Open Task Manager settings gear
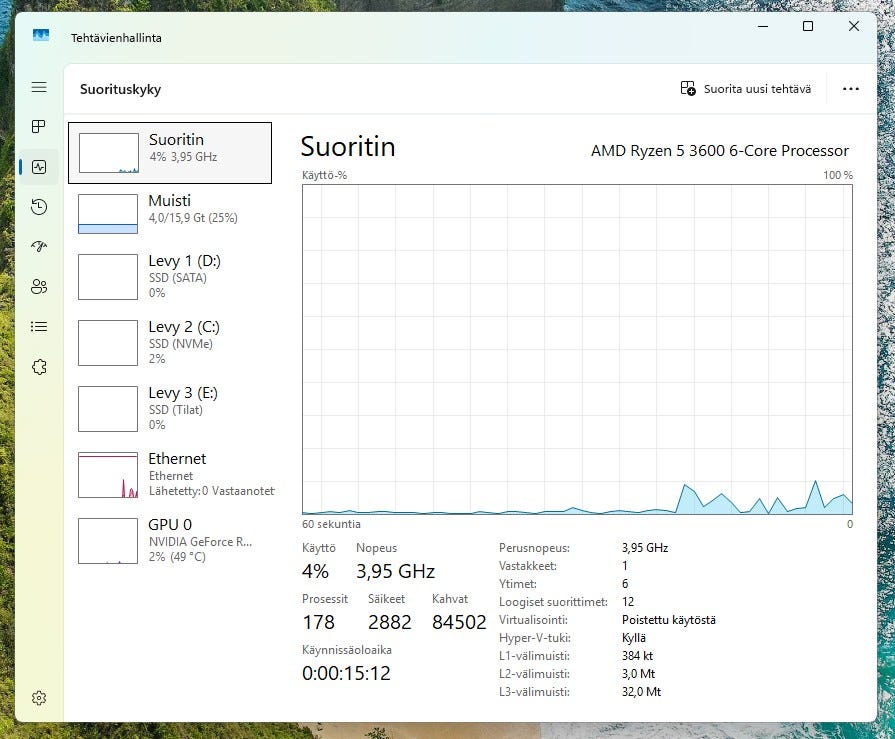 39,698
